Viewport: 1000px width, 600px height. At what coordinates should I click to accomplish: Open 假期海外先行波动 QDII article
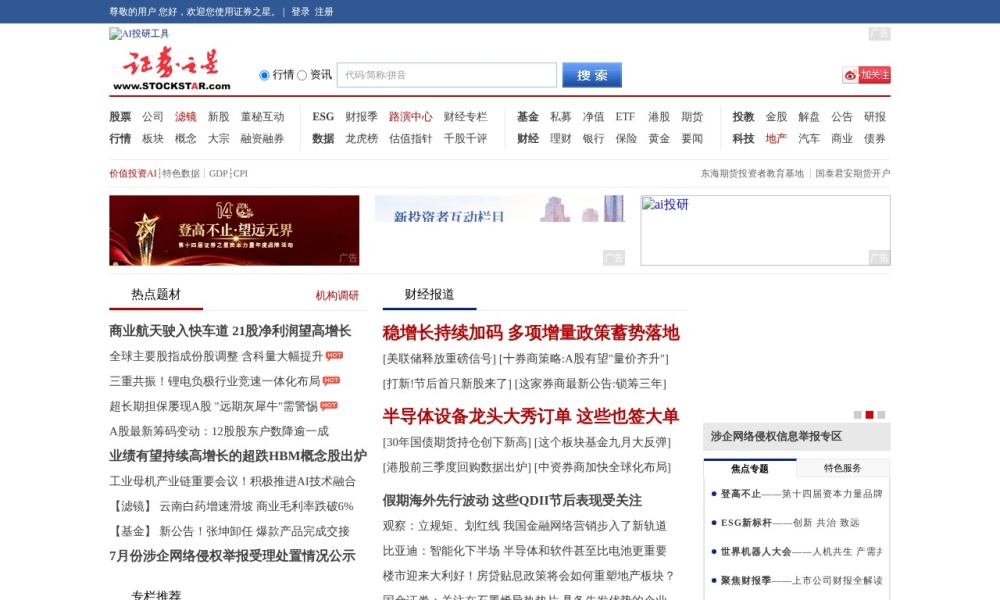(x=512, y=501)
